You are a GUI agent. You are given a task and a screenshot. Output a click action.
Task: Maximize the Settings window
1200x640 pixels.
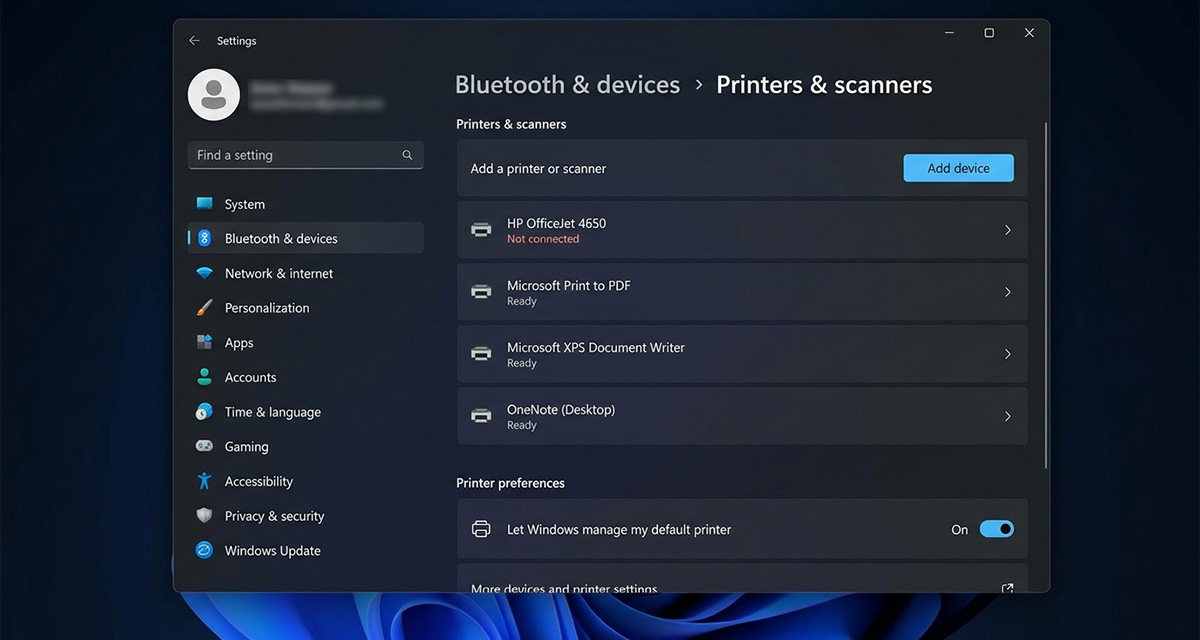[x=989, y=33]
